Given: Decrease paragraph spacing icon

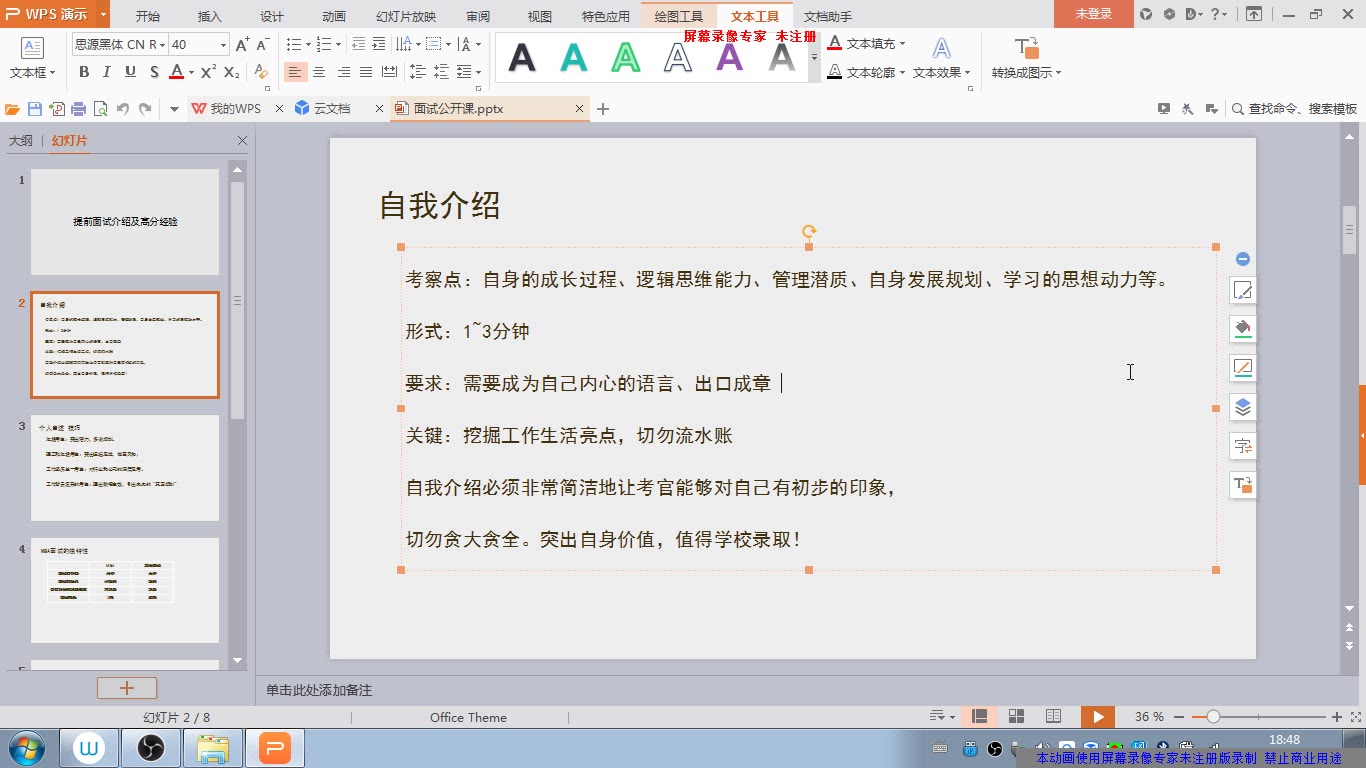Looking at the screenshot, I should click(441, 72).
